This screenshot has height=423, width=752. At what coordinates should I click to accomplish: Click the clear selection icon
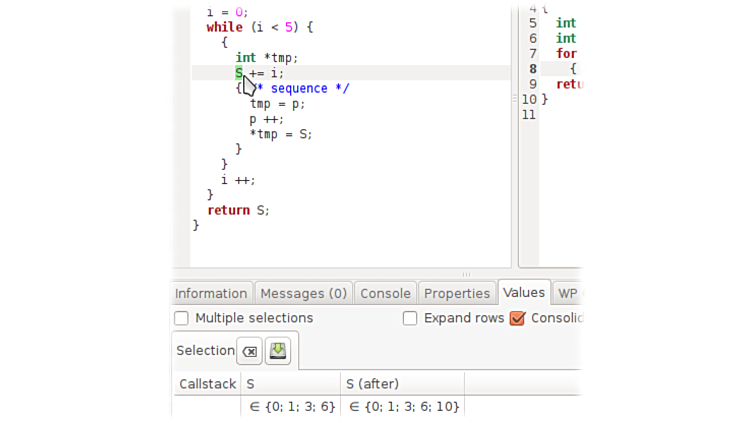click(250, 352)
